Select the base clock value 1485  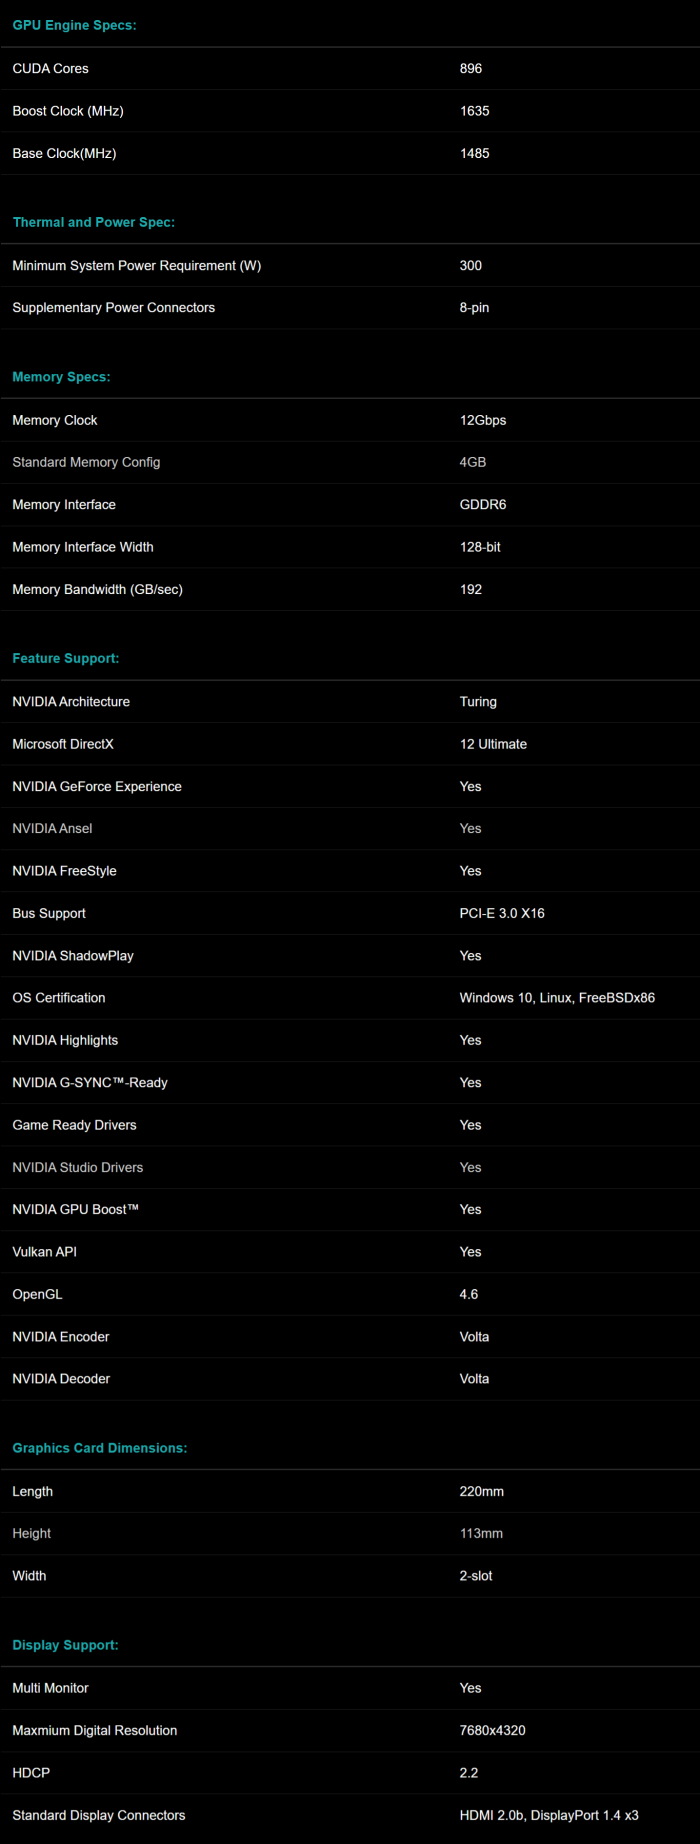click(475, 153)
